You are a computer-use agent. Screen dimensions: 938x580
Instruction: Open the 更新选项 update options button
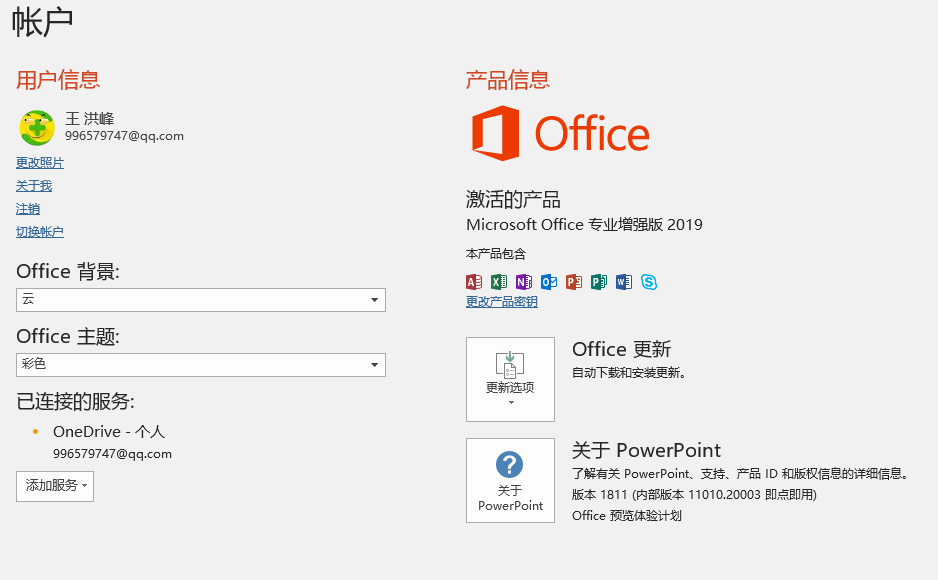pyautogui.click(x=510, y=379)
